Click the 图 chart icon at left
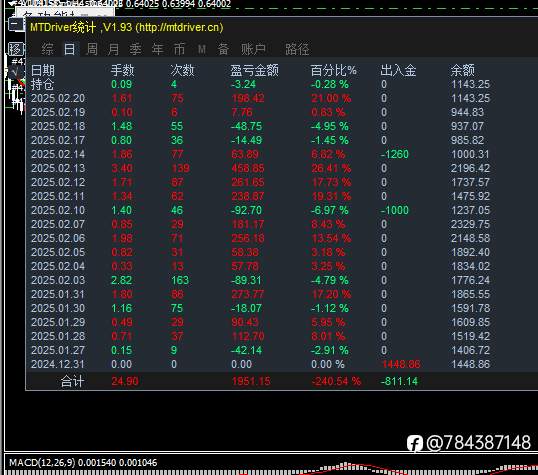The height and width of the screenshot is (475, 538). (16, 49)
